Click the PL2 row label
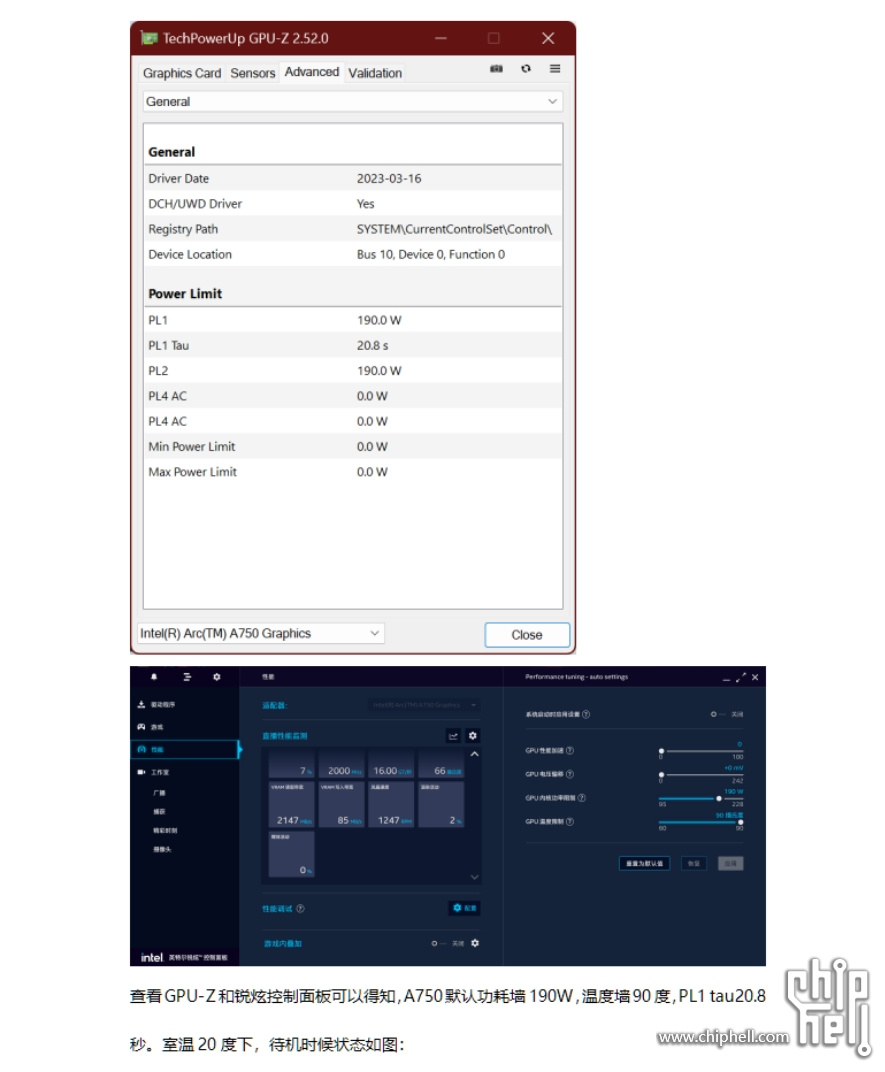Image resolution: width=885 pixels, height=1072 pixels. 158,371
